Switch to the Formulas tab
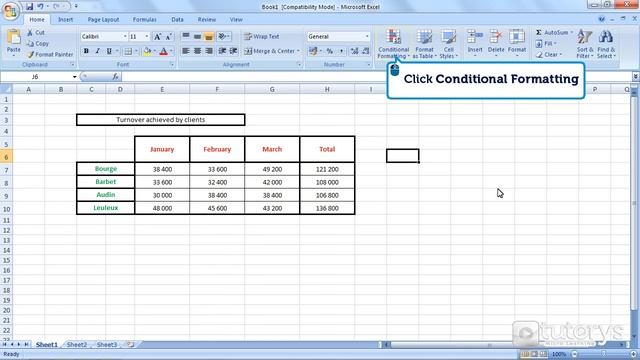The image size is (640, 360). click(x=144, y=20)
